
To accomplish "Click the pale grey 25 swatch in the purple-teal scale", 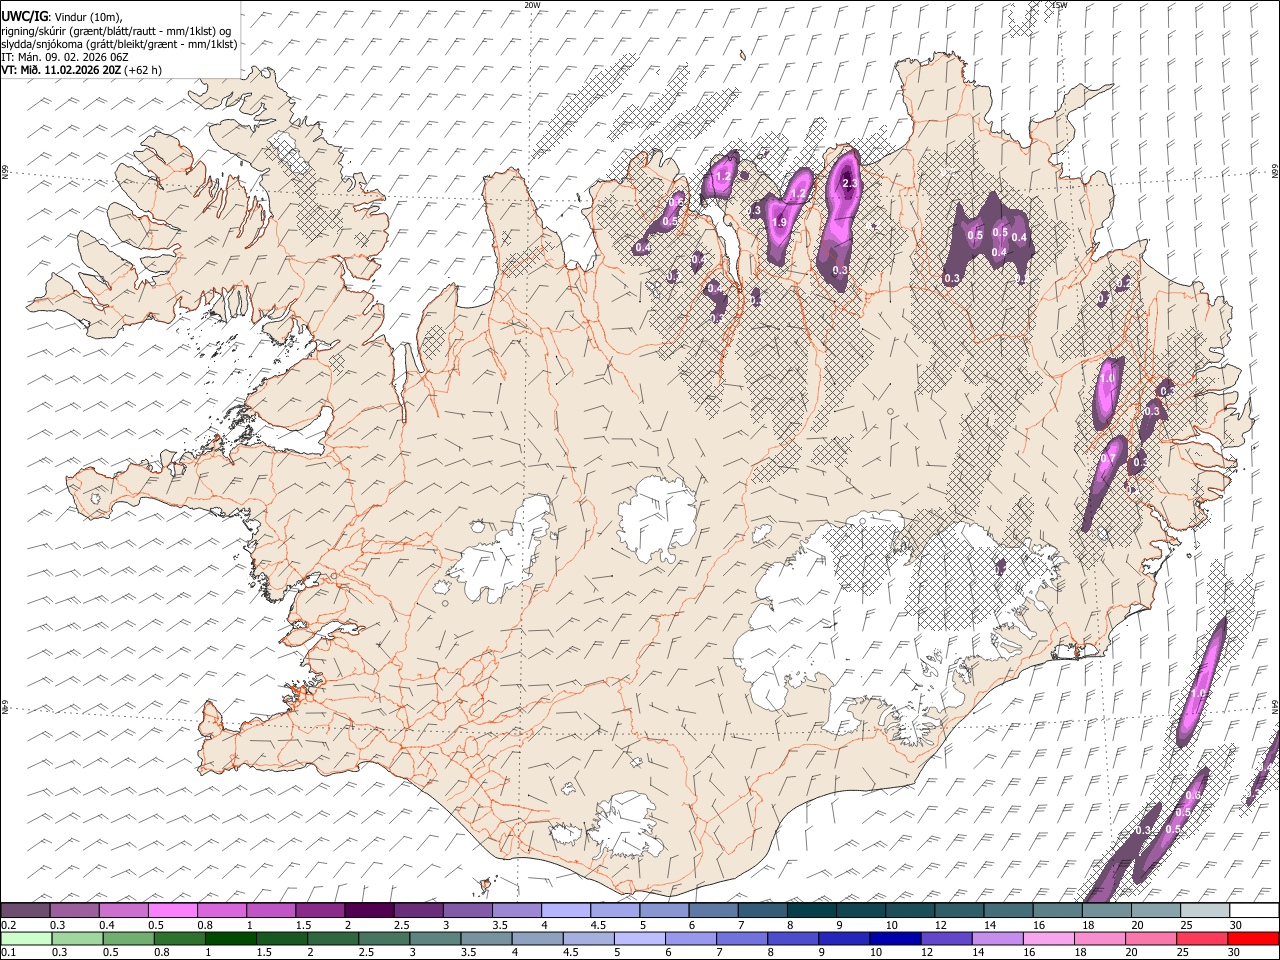I will pyautogui.click(x=1203, y=910).
